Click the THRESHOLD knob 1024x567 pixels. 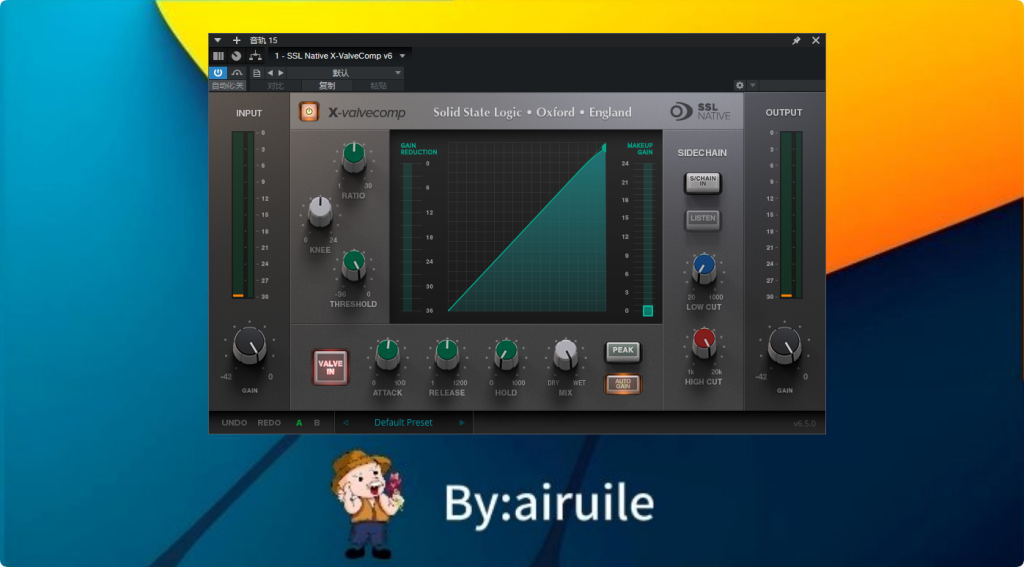tap(354, 265)
